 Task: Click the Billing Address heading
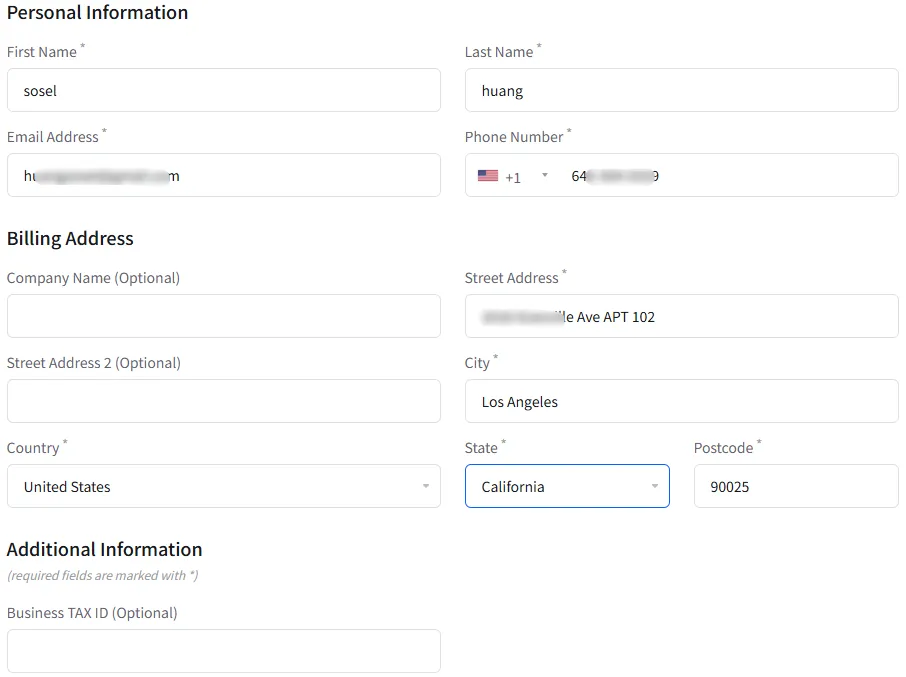pos(70,239)
